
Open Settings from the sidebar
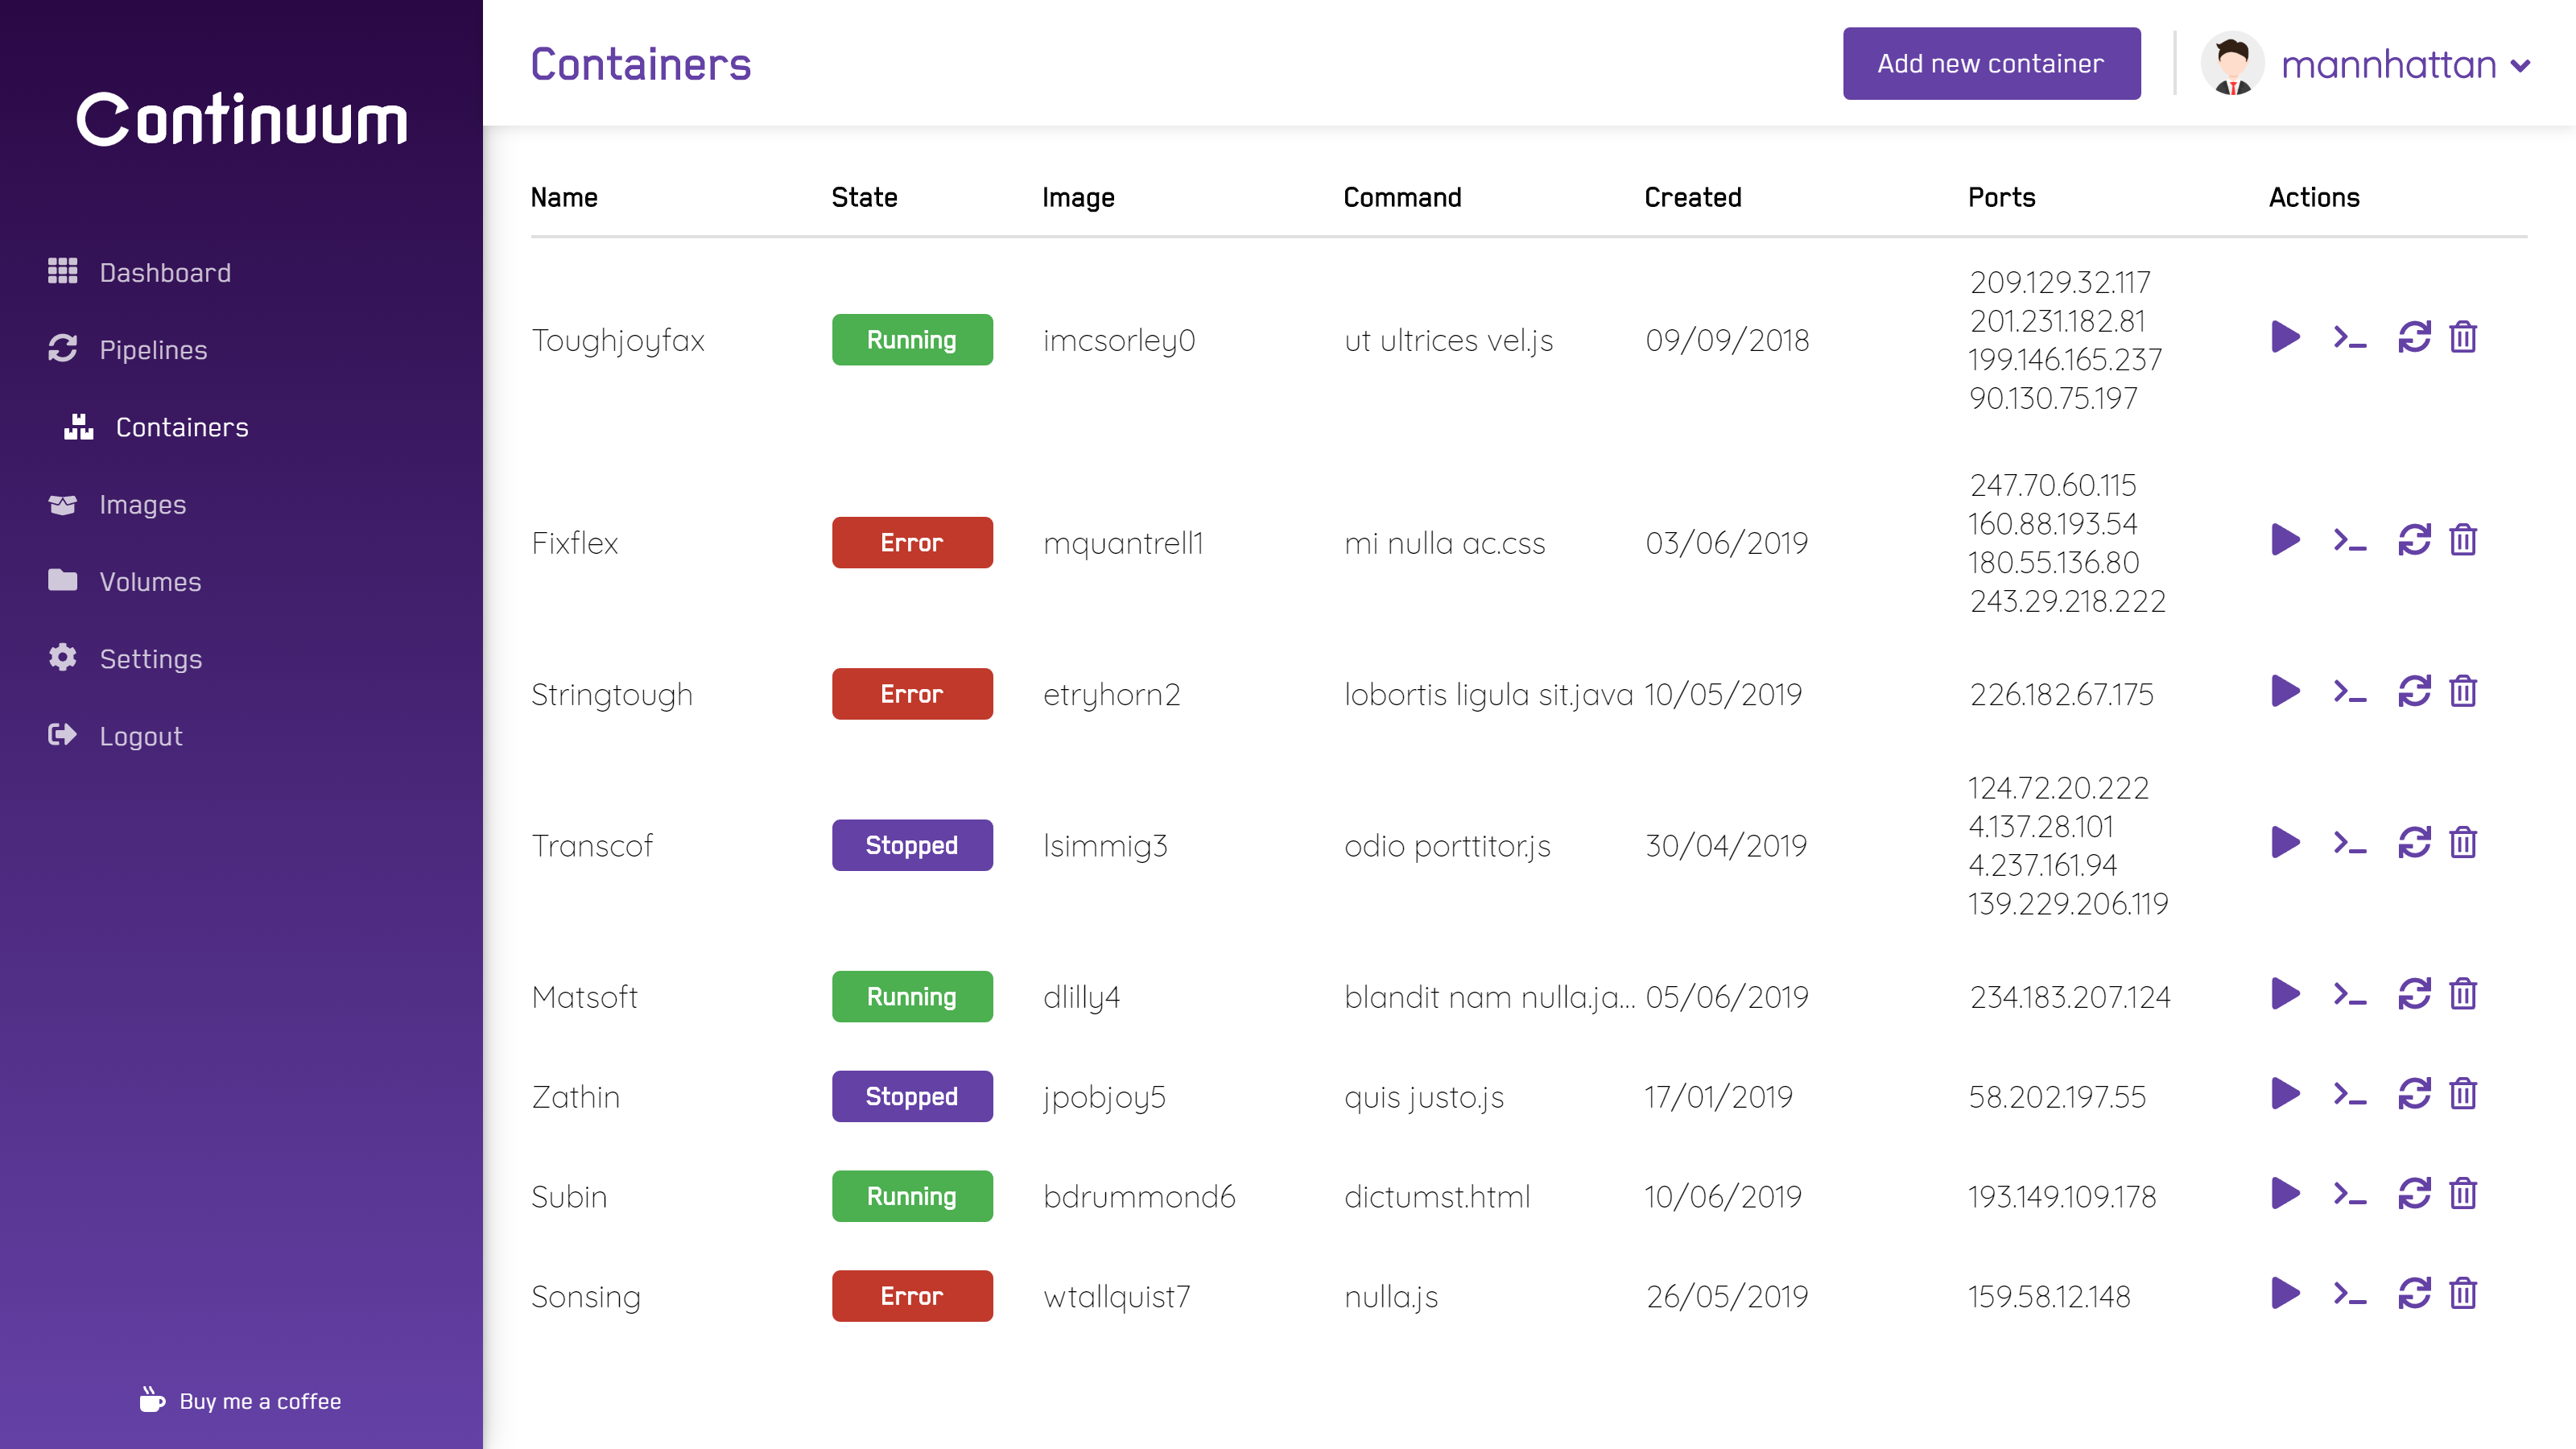(x=150, y=658)
